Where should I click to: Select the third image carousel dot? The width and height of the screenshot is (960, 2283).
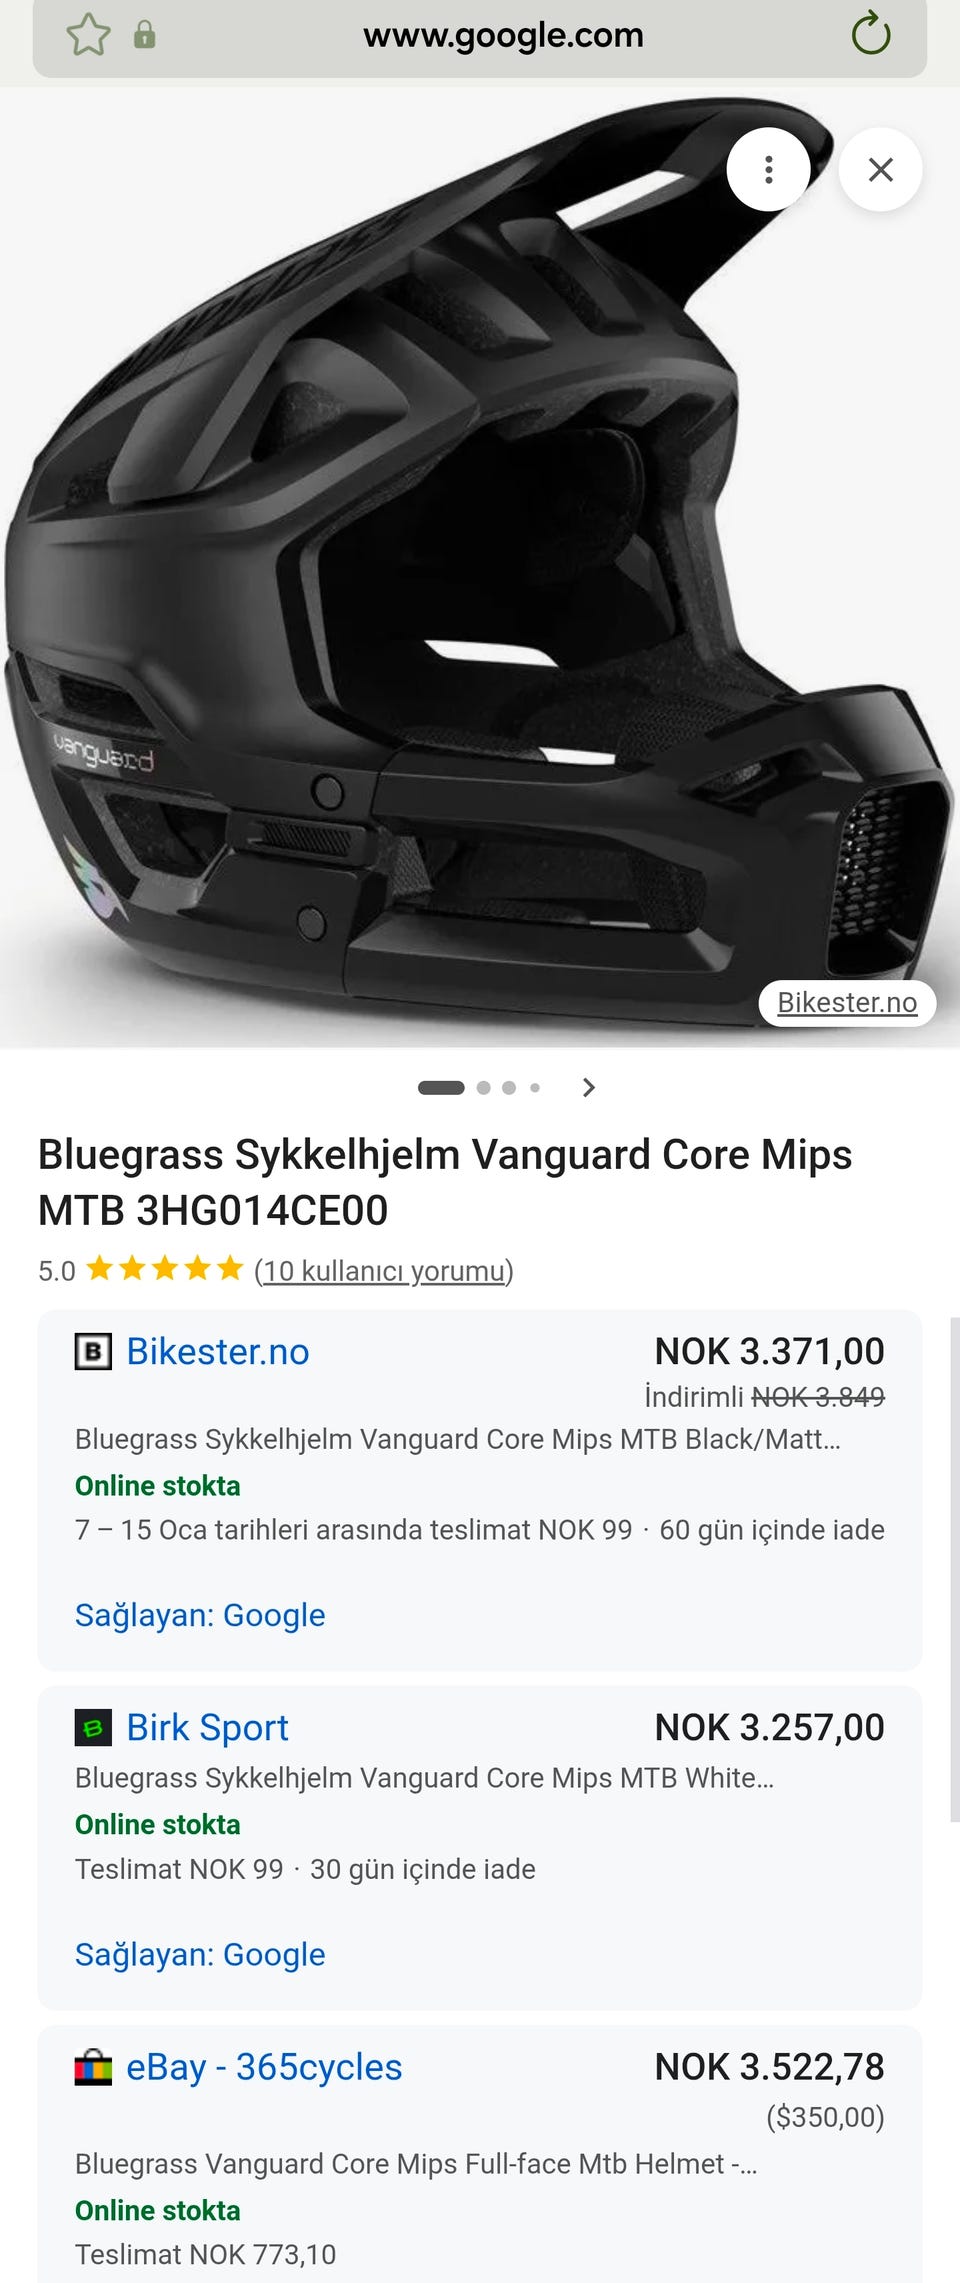(509, 1088)
